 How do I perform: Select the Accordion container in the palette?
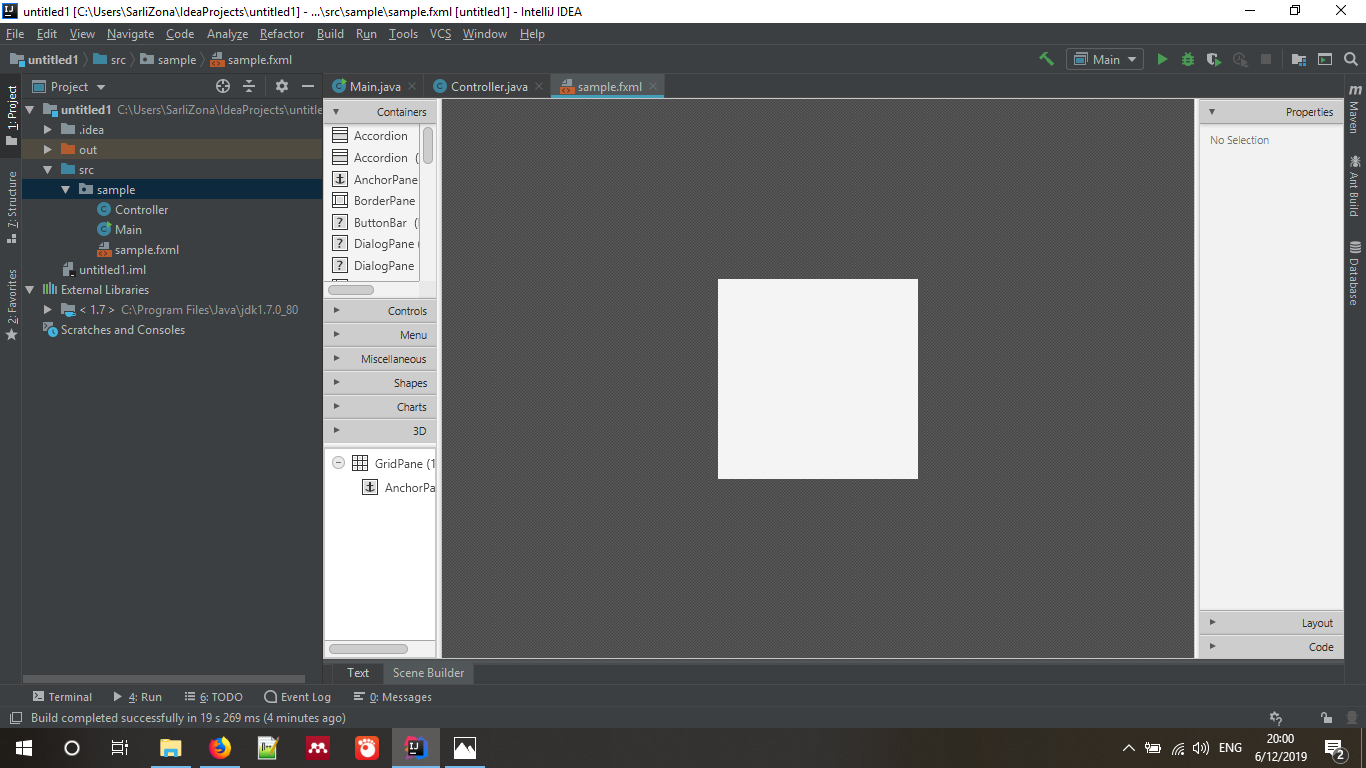click(380, 135)
